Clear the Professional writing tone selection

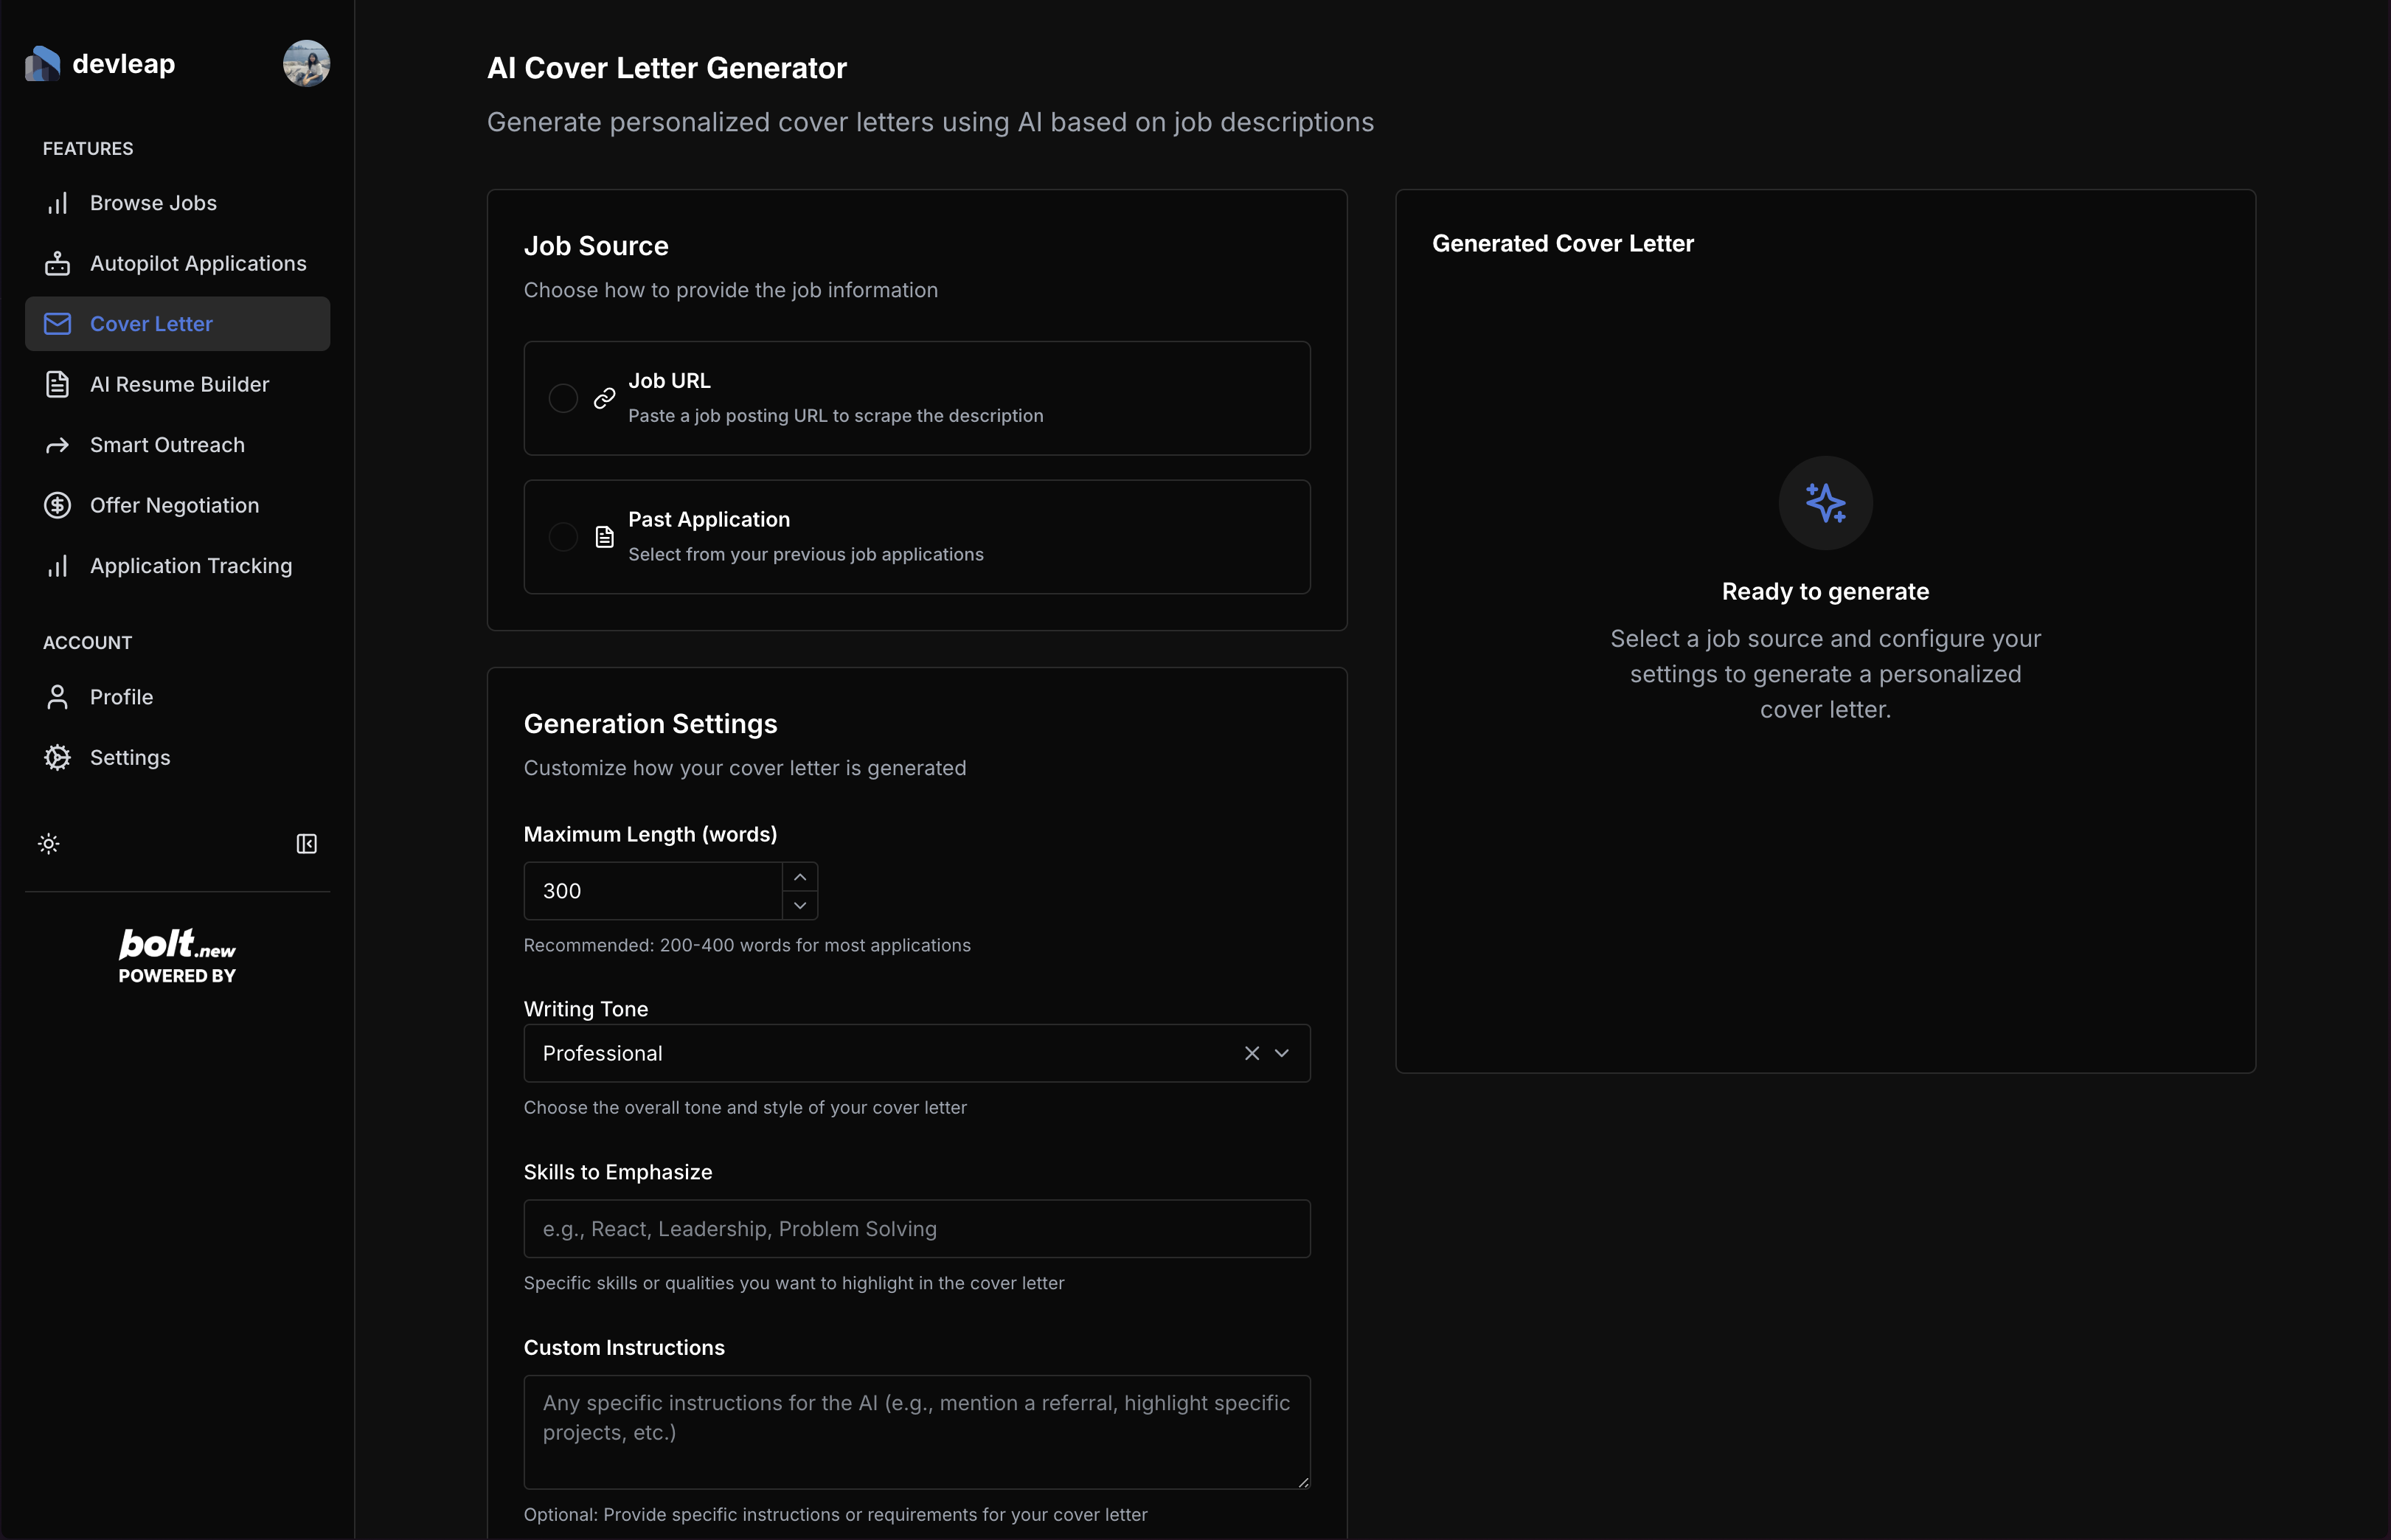[x=1251, y=1053]
